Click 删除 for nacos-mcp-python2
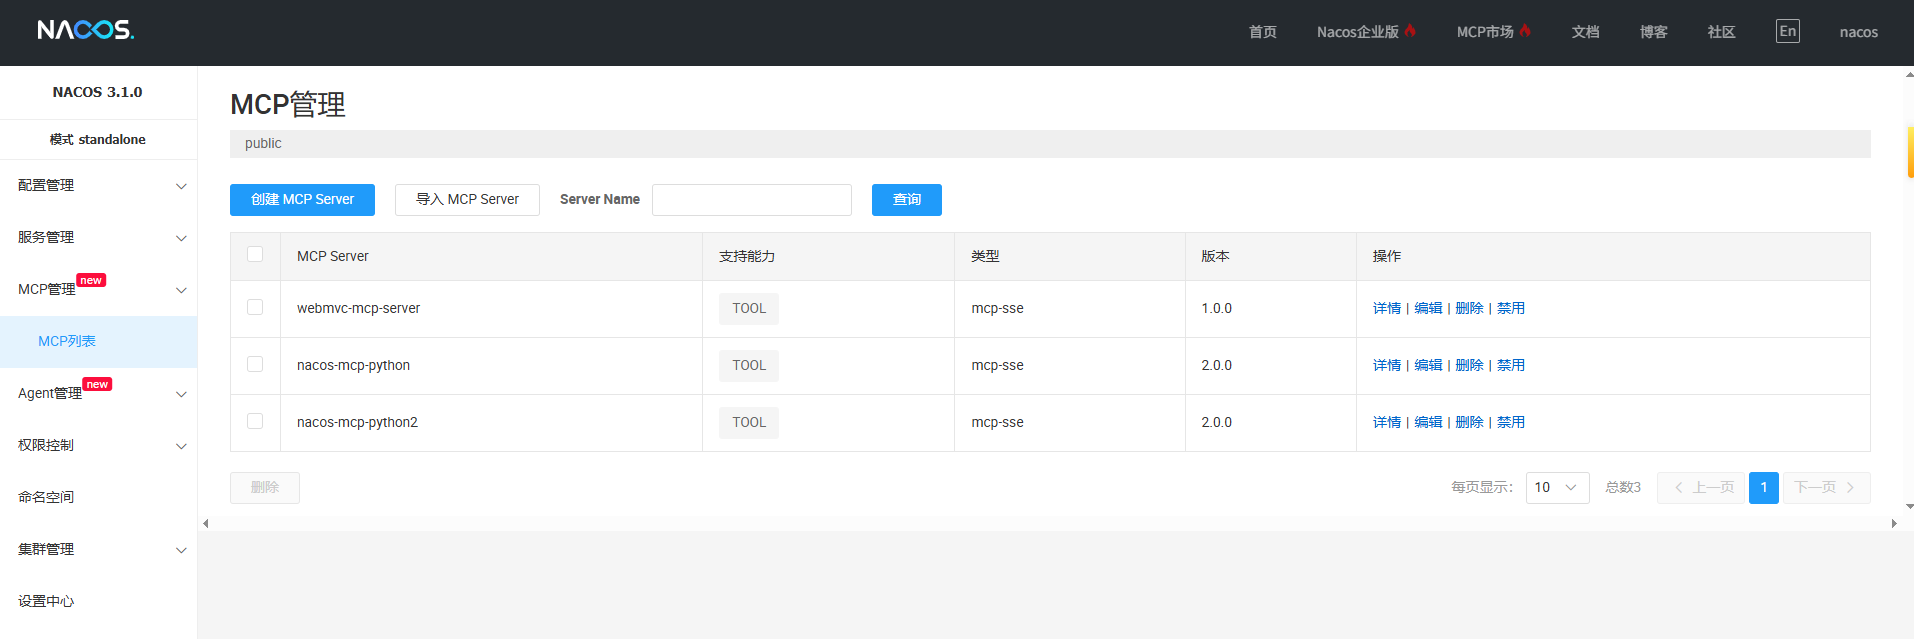1914x639 pixels. [x=1469, y=422]
